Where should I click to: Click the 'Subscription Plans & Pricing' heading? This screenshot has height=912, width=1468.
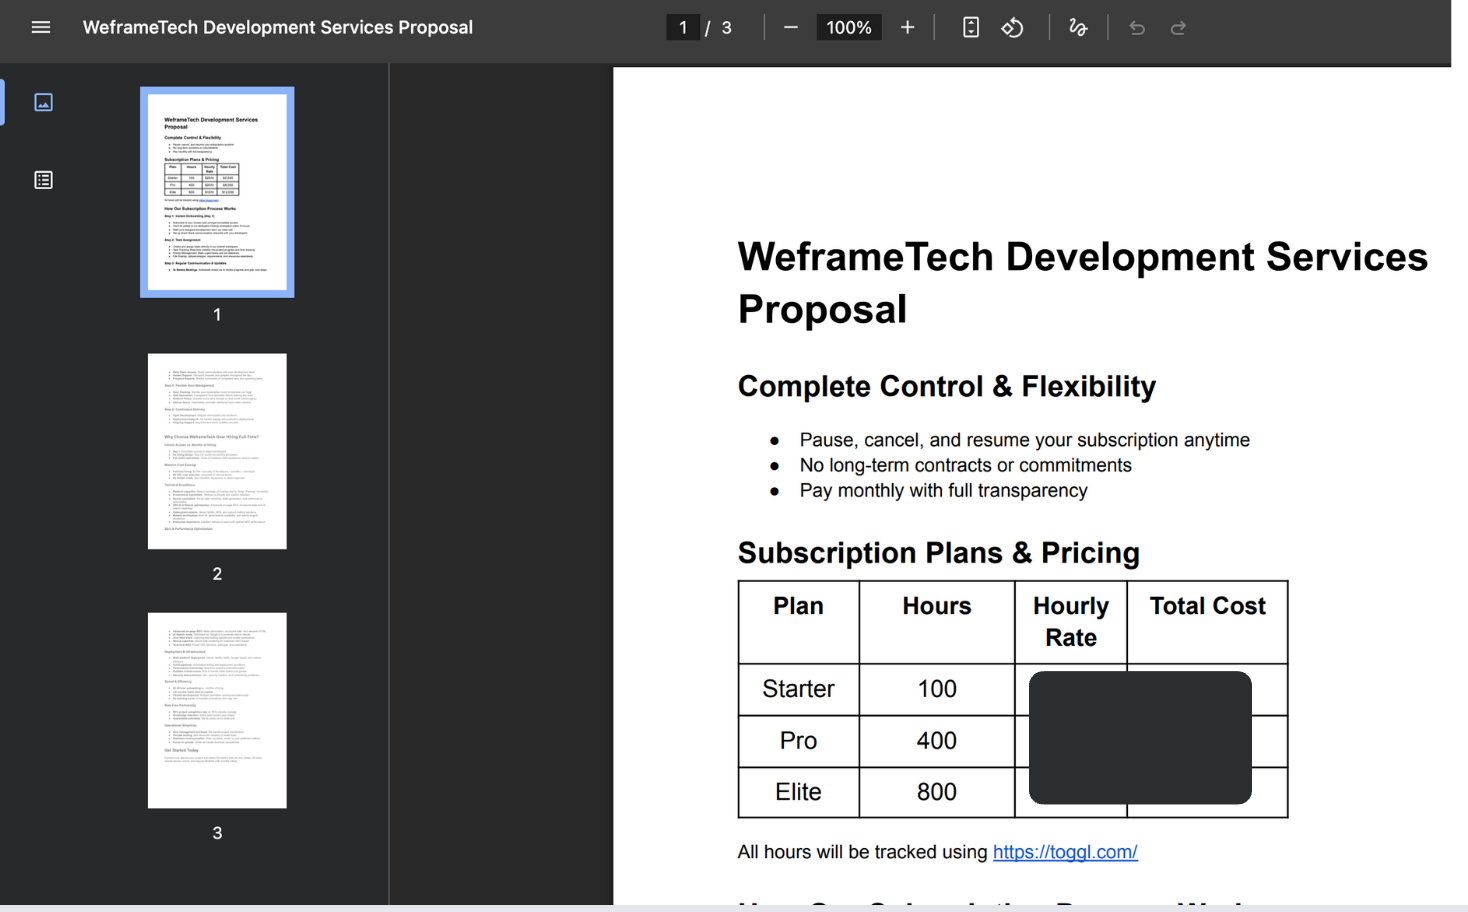[939, 553]
